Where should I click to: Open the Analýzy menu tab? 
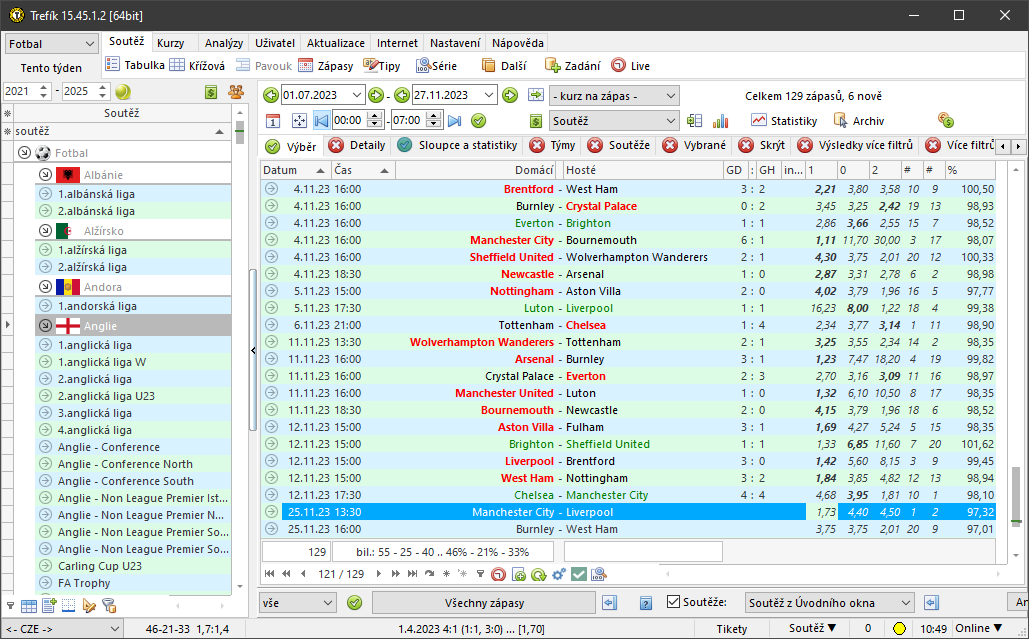(224, 43)
